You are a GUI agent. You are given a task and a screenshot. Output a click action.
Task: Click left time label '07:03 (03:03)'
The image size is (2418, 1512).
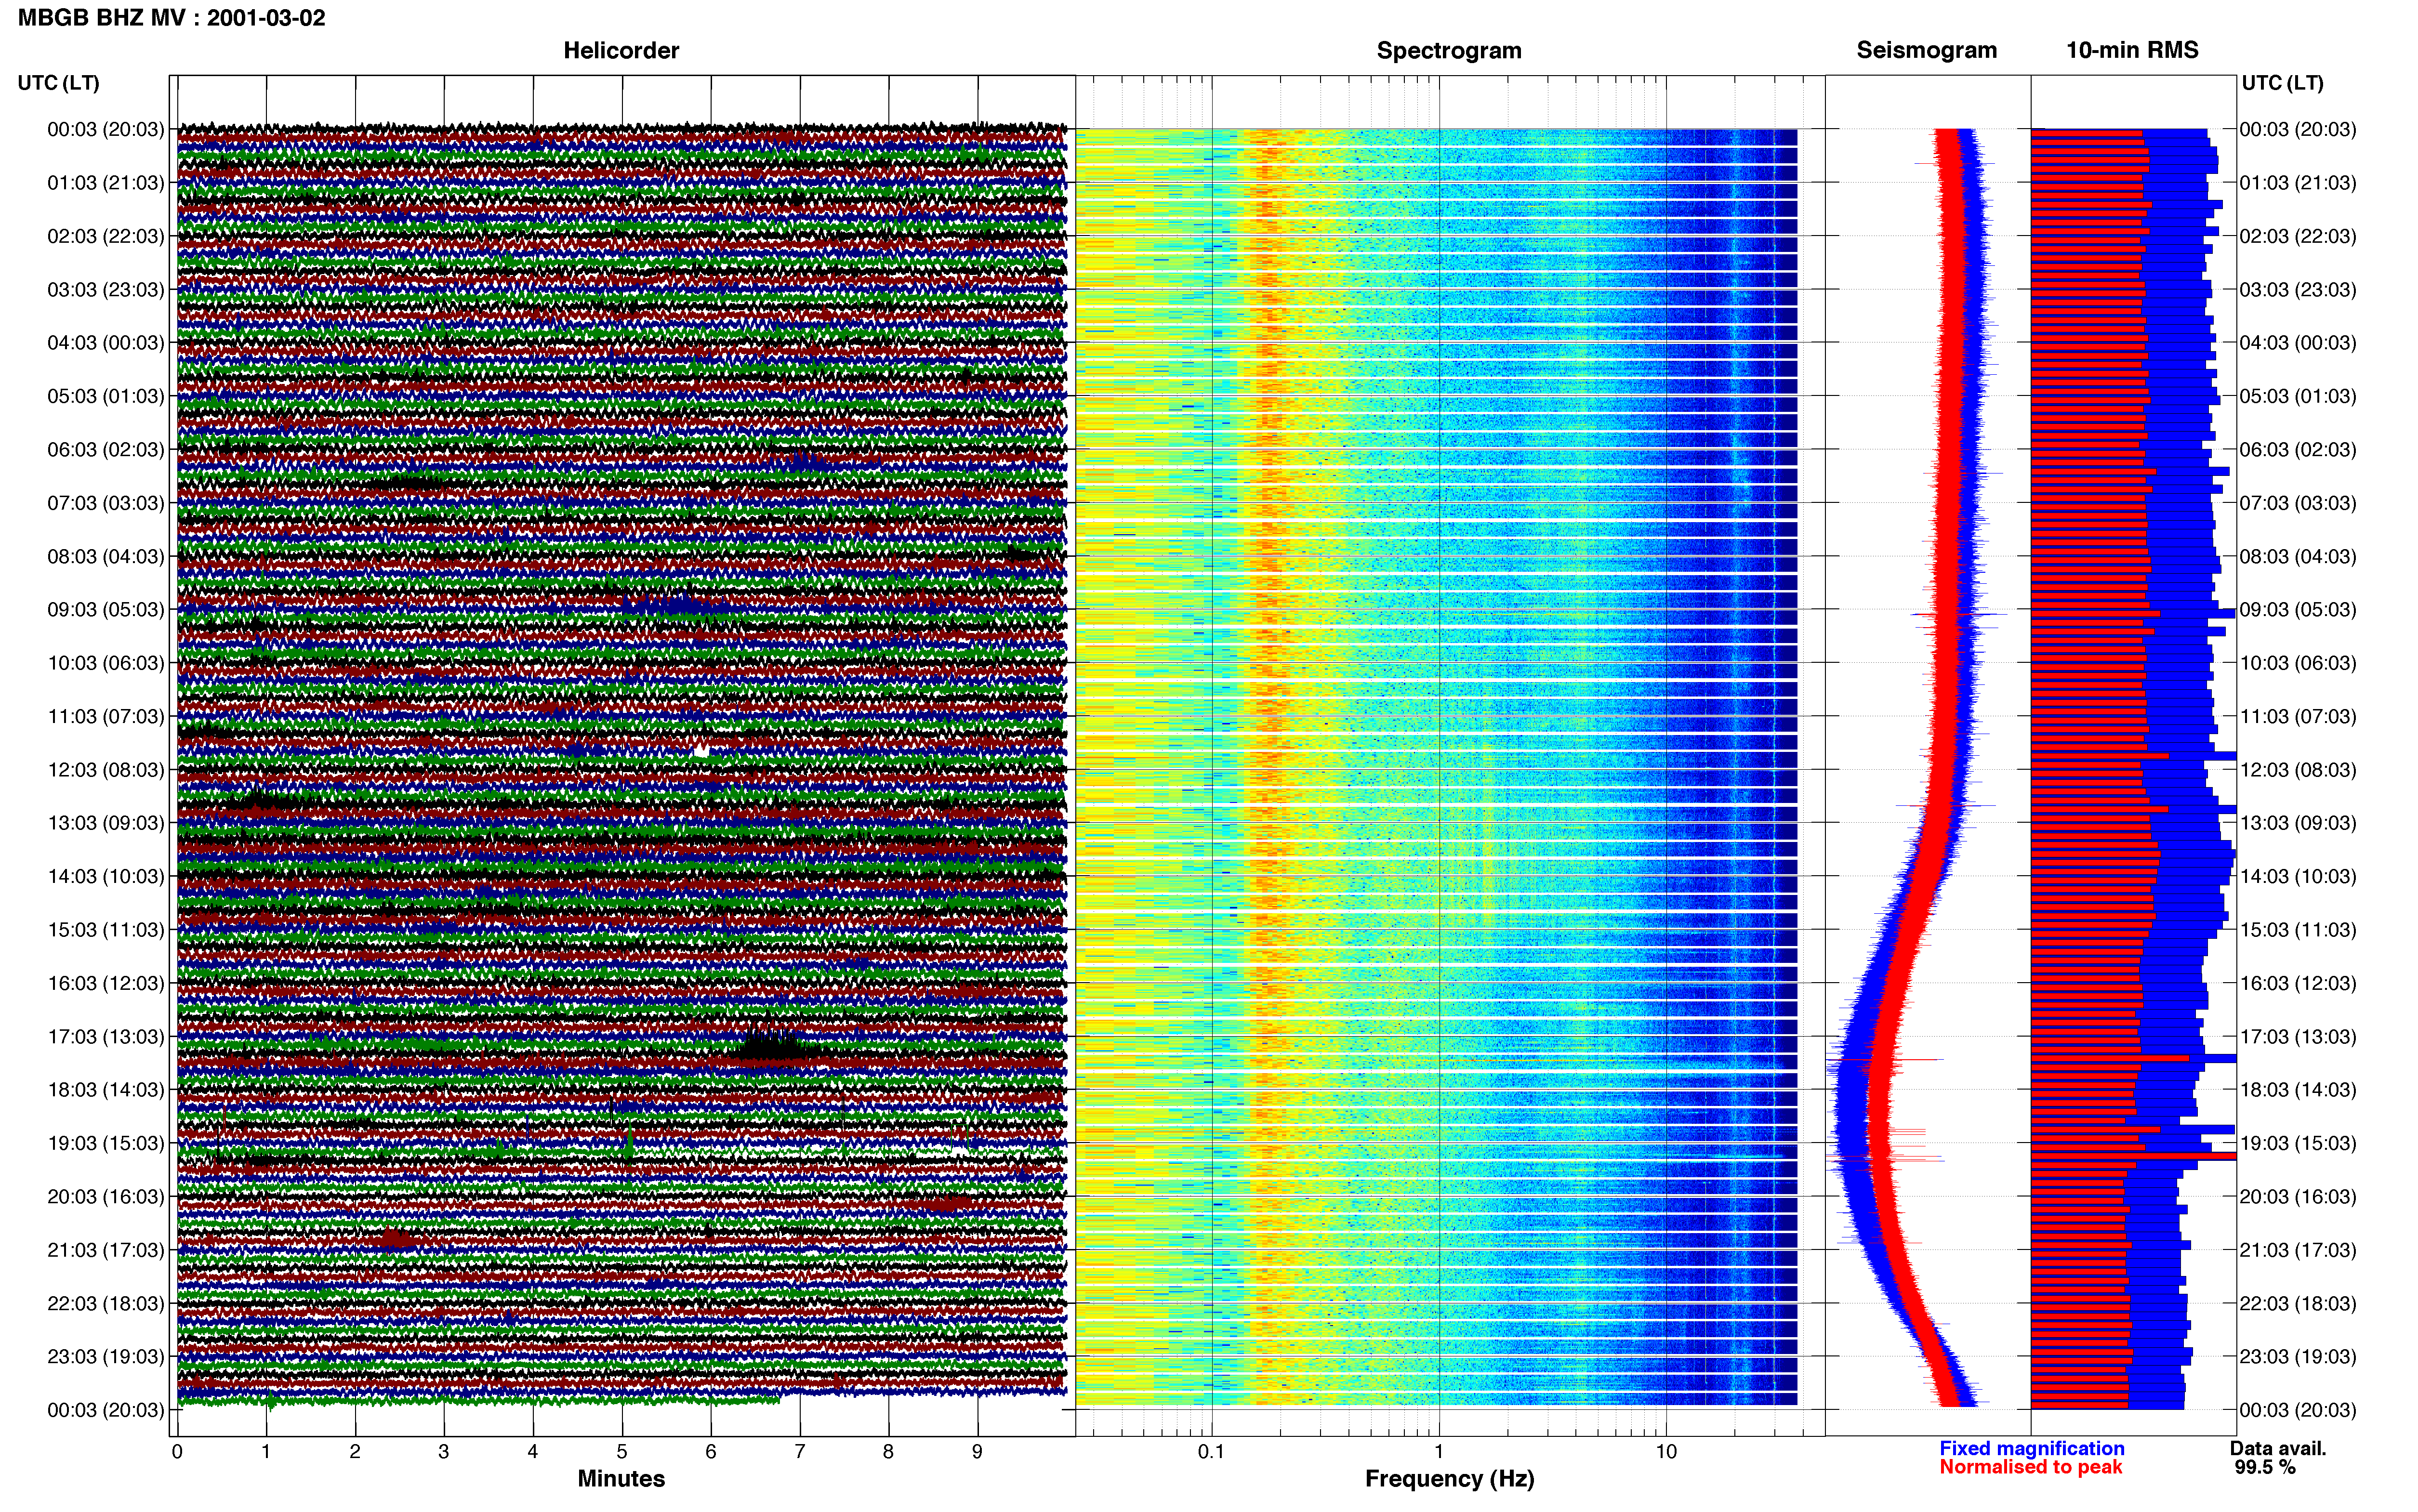105,503
